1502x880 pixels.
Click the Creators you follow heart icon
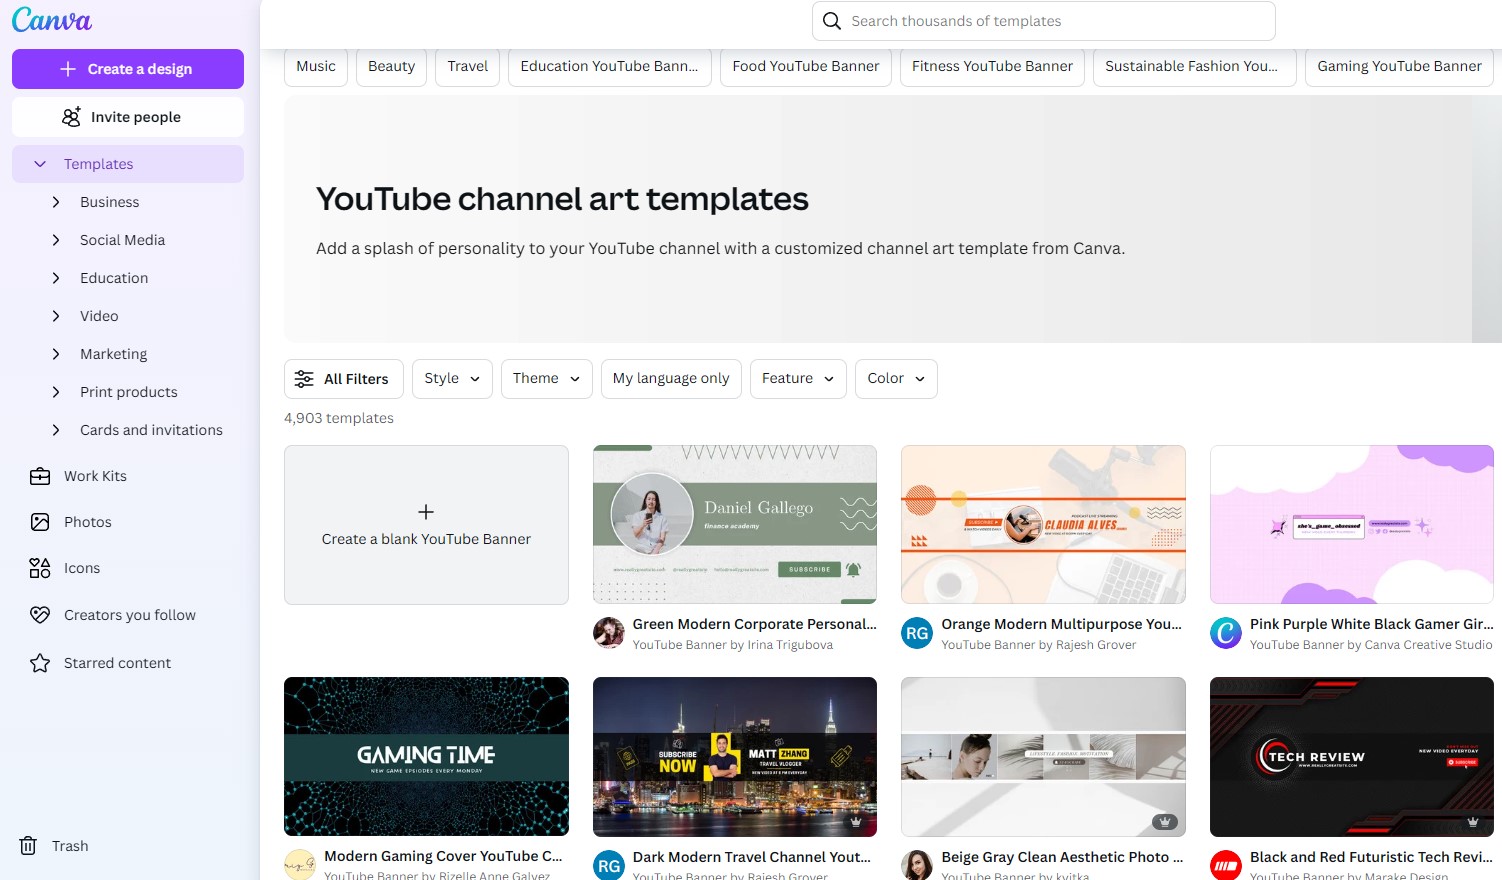40,615
